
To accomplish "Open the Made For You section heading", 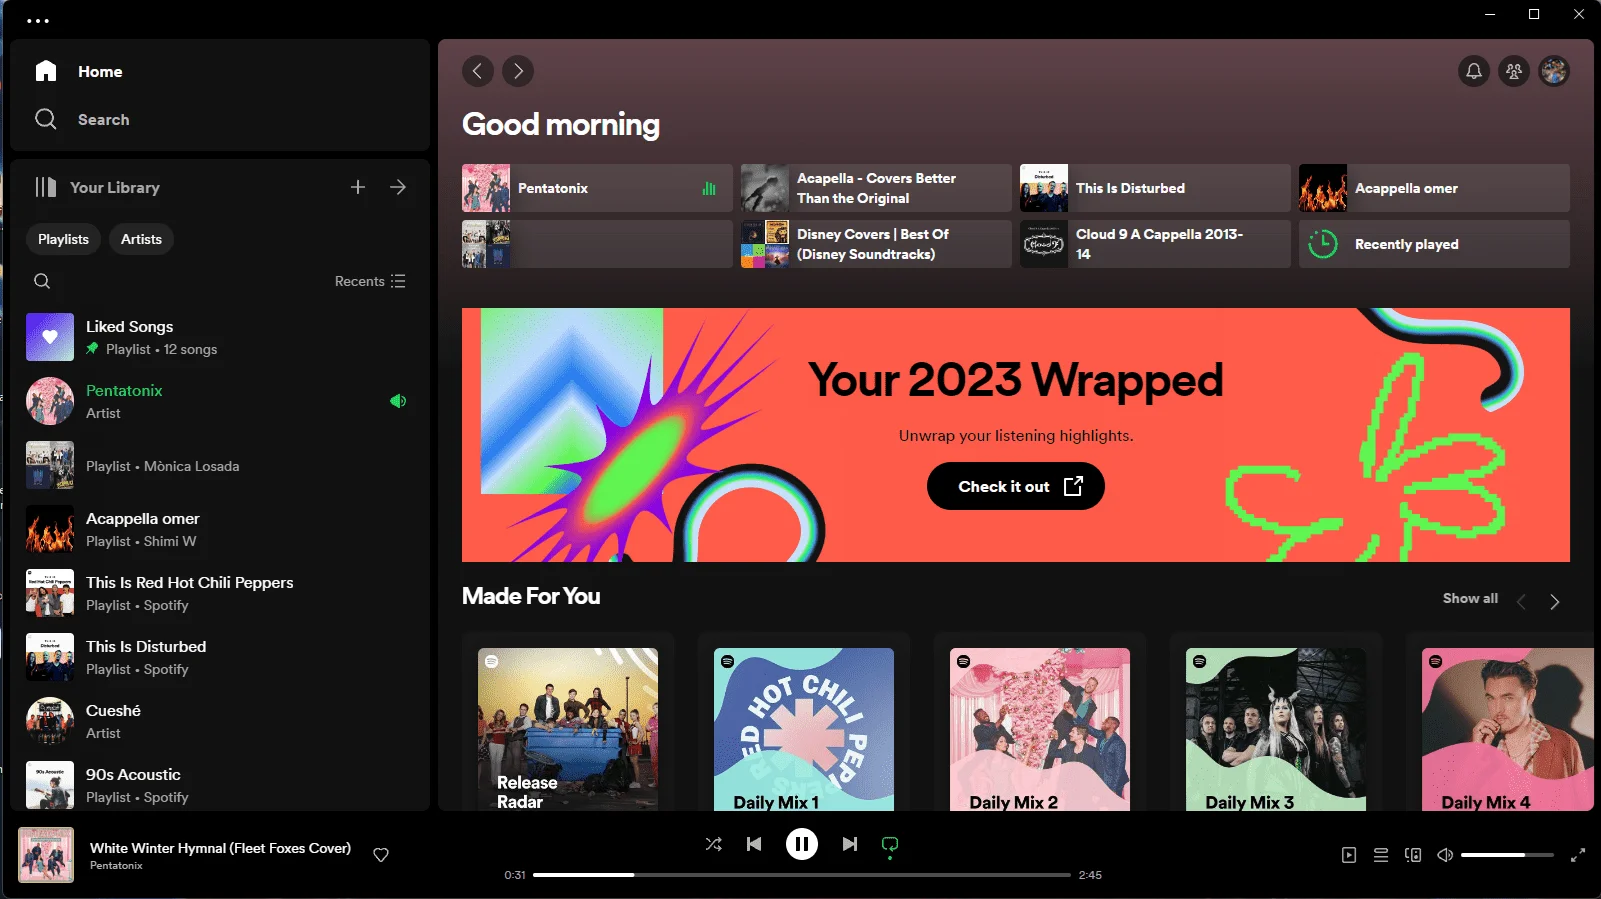I will 531,596.
